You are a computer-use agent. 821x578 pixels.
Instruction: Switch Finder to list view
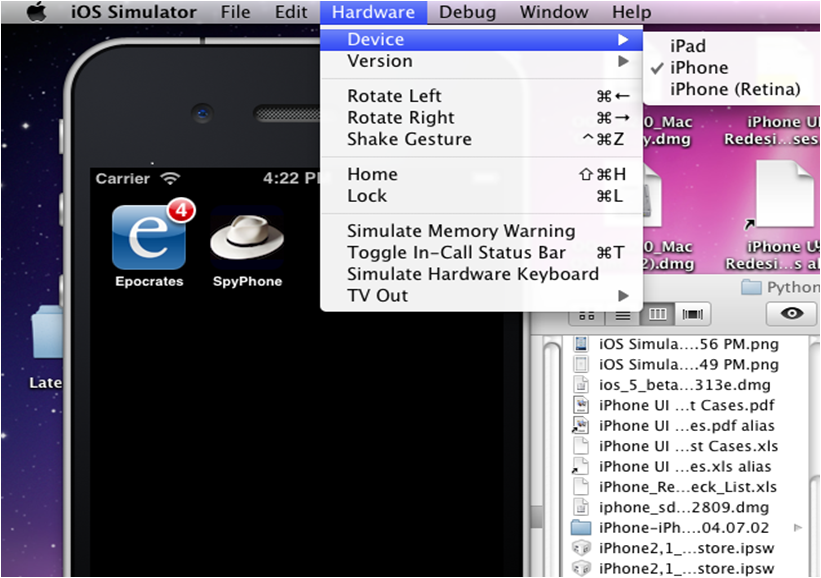pyautogui.click(x=623, y=314)
